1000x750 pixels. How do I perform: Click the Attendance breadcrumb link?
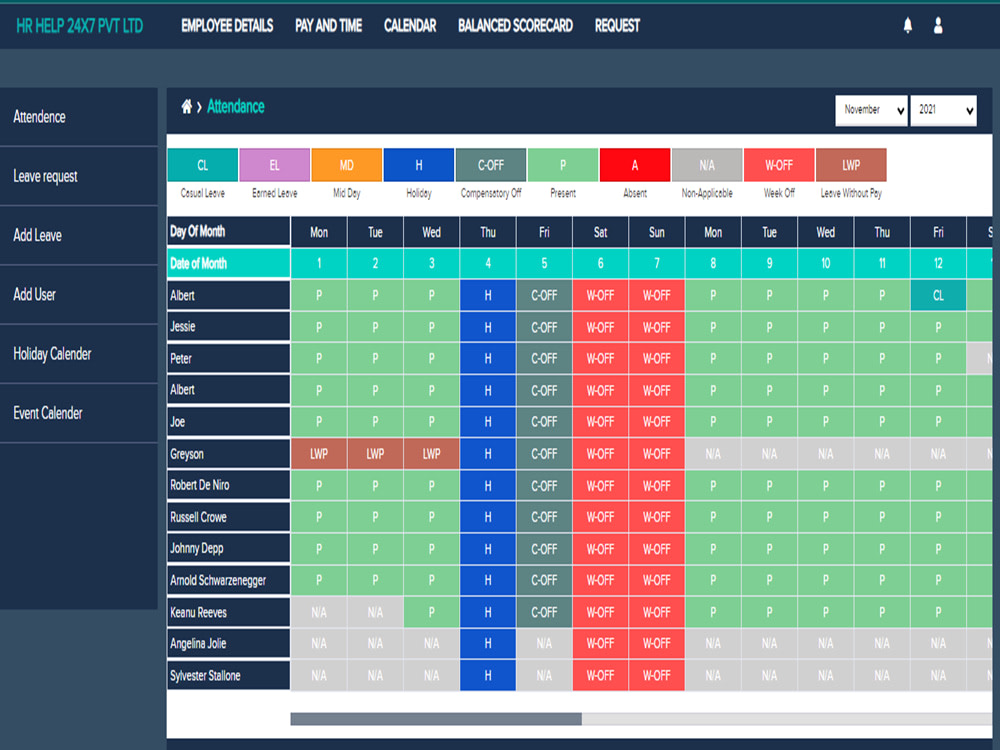click(235, 107)
